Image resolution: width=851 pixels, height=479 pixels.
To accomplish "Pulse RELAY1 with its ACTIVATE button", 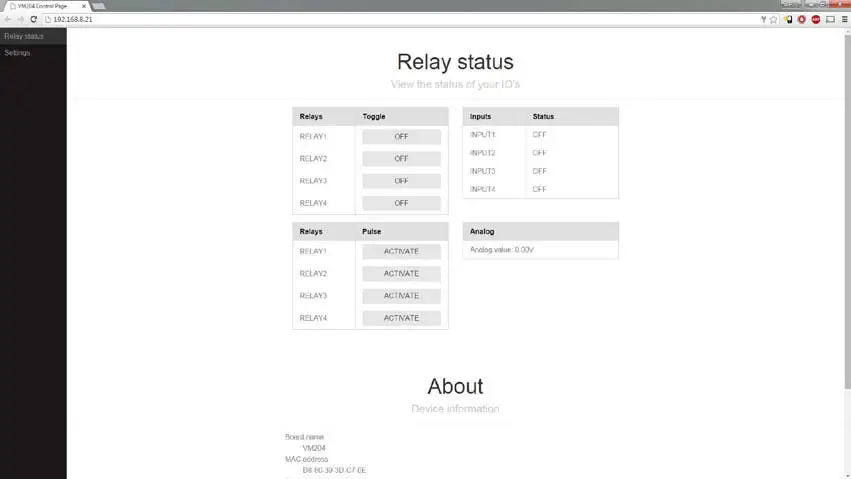I will point(401,252).
